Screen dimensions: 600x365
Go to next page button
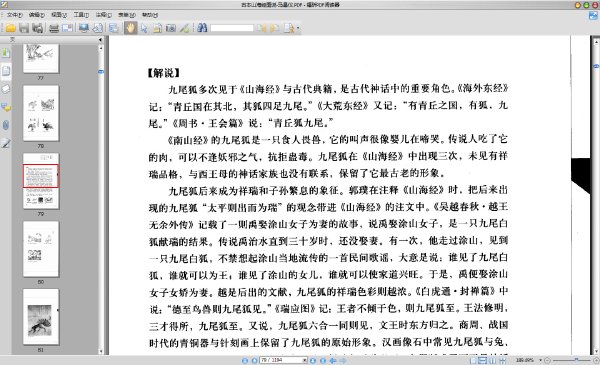(313, 360)
